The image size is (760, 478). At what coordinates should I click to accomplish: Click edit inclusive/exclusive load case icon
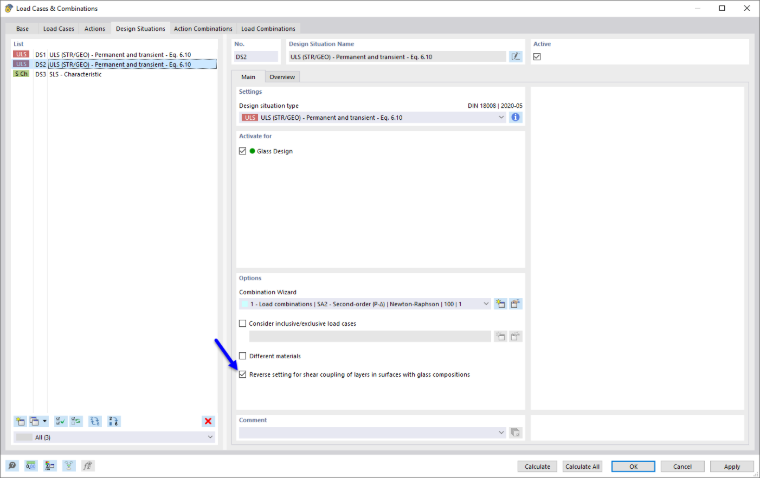click(515, 336)
